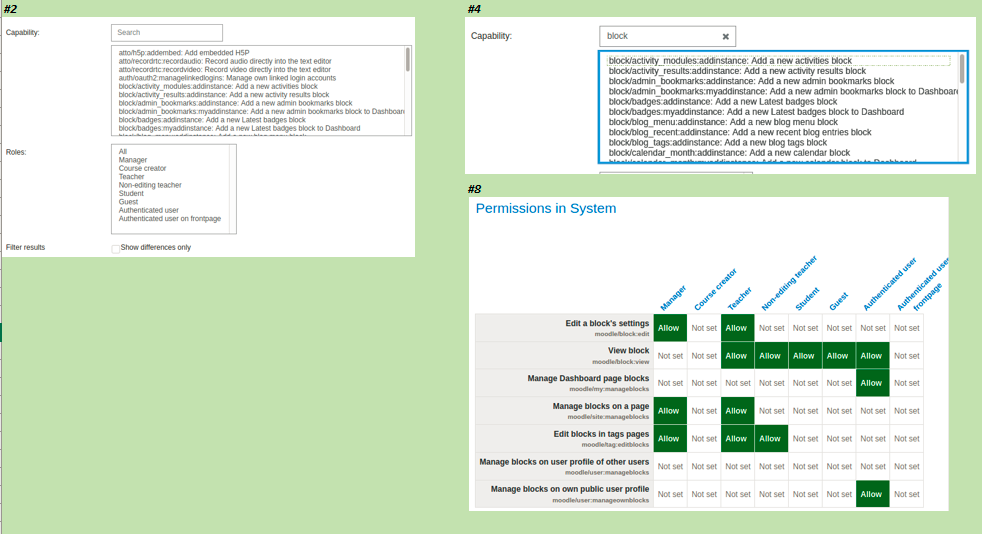The height and width of the screenshot is (534, 982).
Task: Open the Student column header link
Action: [807, 299]
